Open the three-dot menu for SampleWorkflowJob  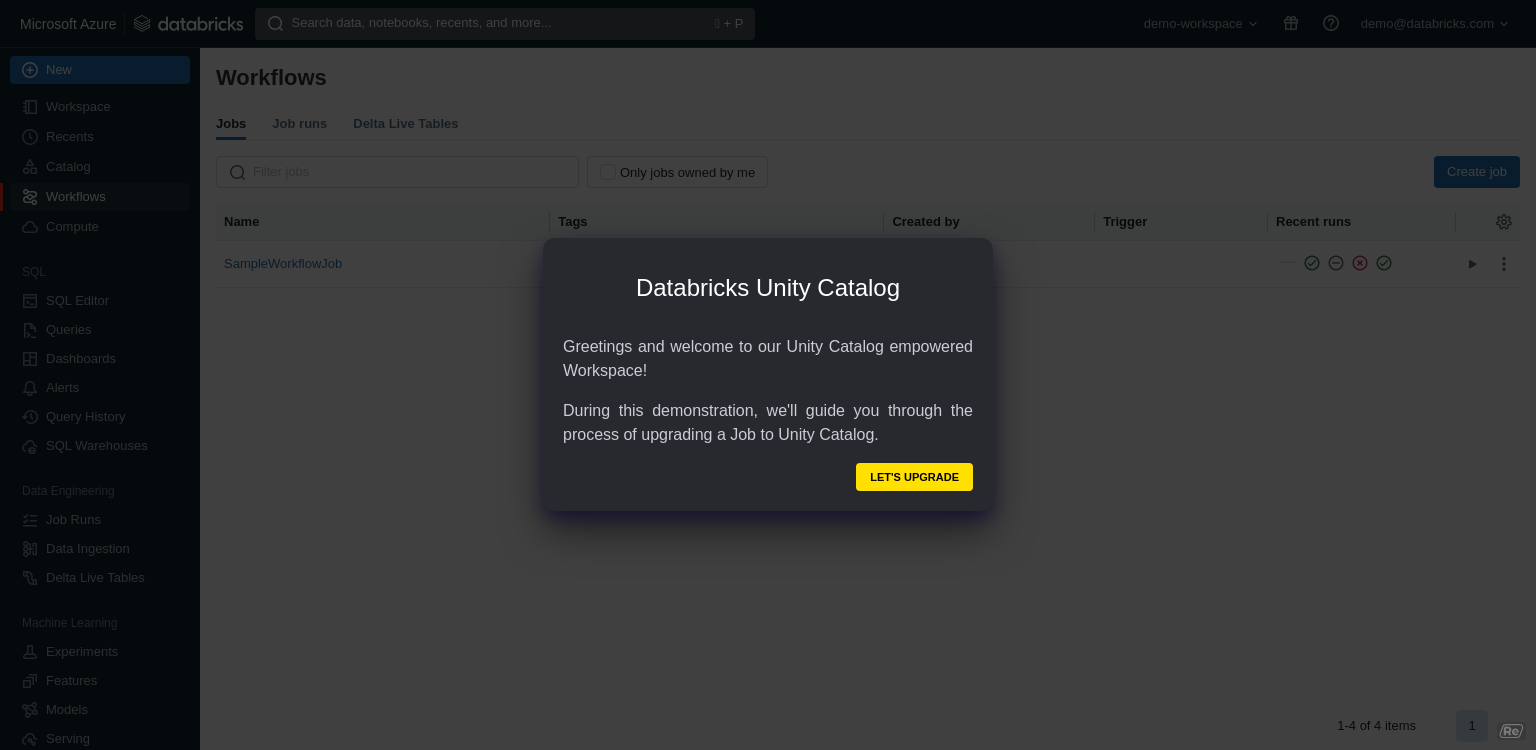(1503, 263)
